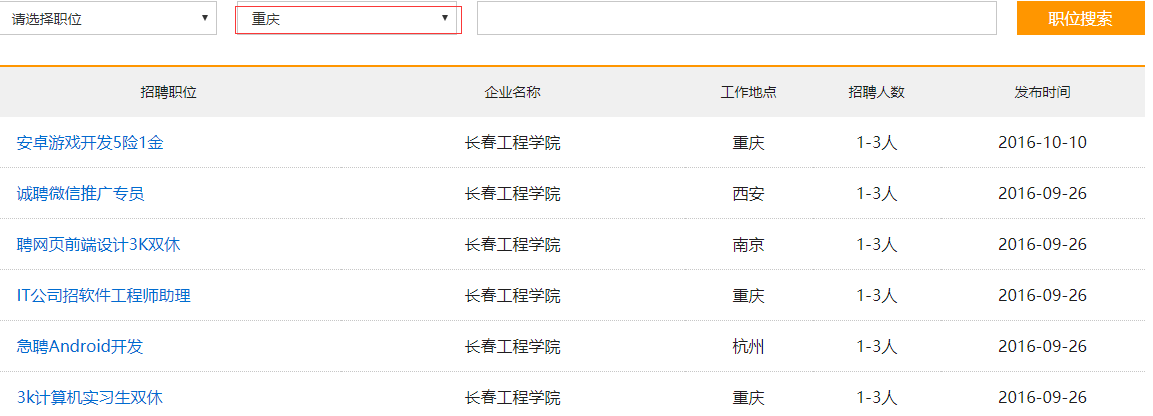Click the 招聘职位 column header
This screenshot has width=1153, height=416.
(169, 92)
